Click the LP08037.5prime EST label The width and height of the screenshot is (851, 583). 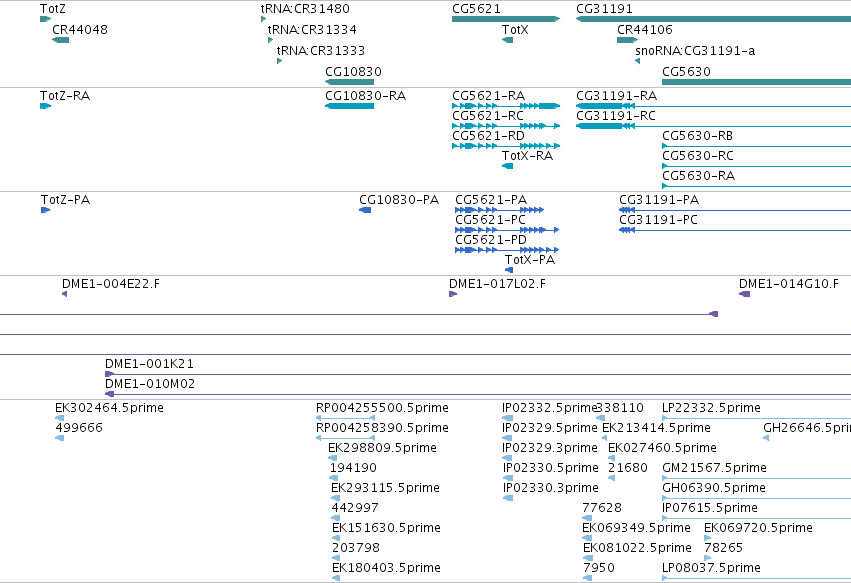pos(712,568)
